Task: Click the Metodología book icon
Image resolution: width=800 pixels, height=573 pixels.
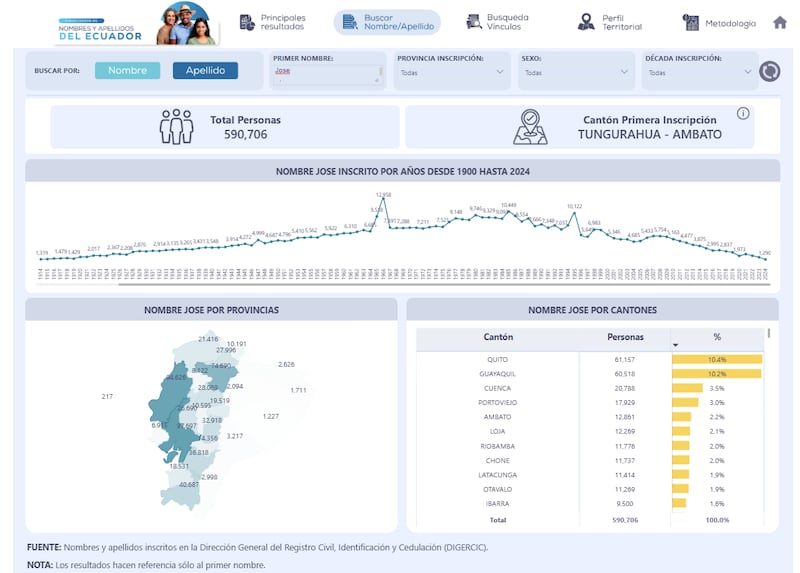Action: [691, 22]
